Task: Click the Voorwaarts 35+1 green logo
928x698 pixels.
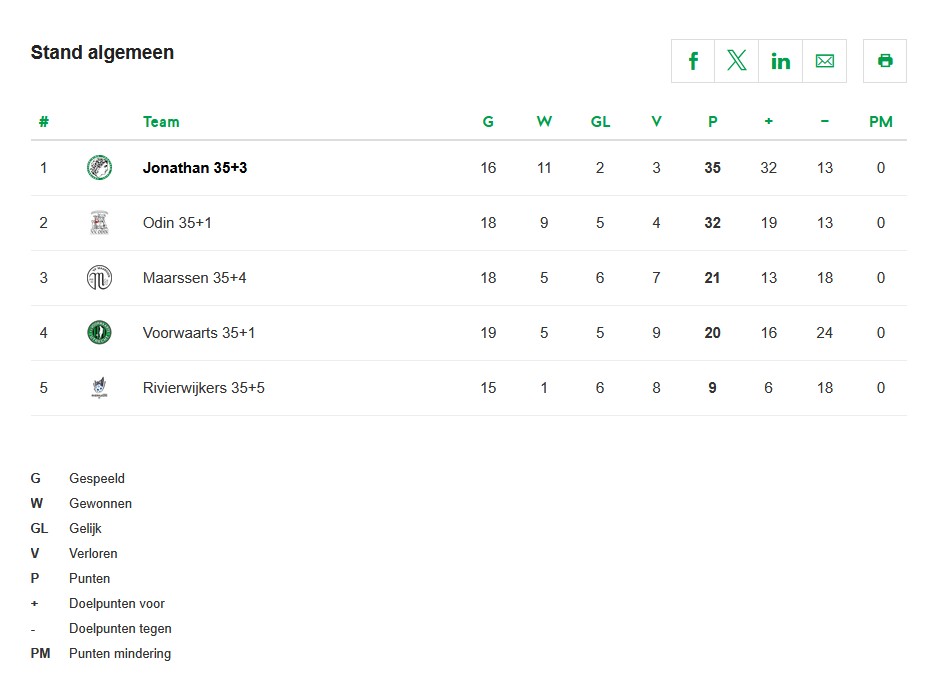Action: pos(99,333)
